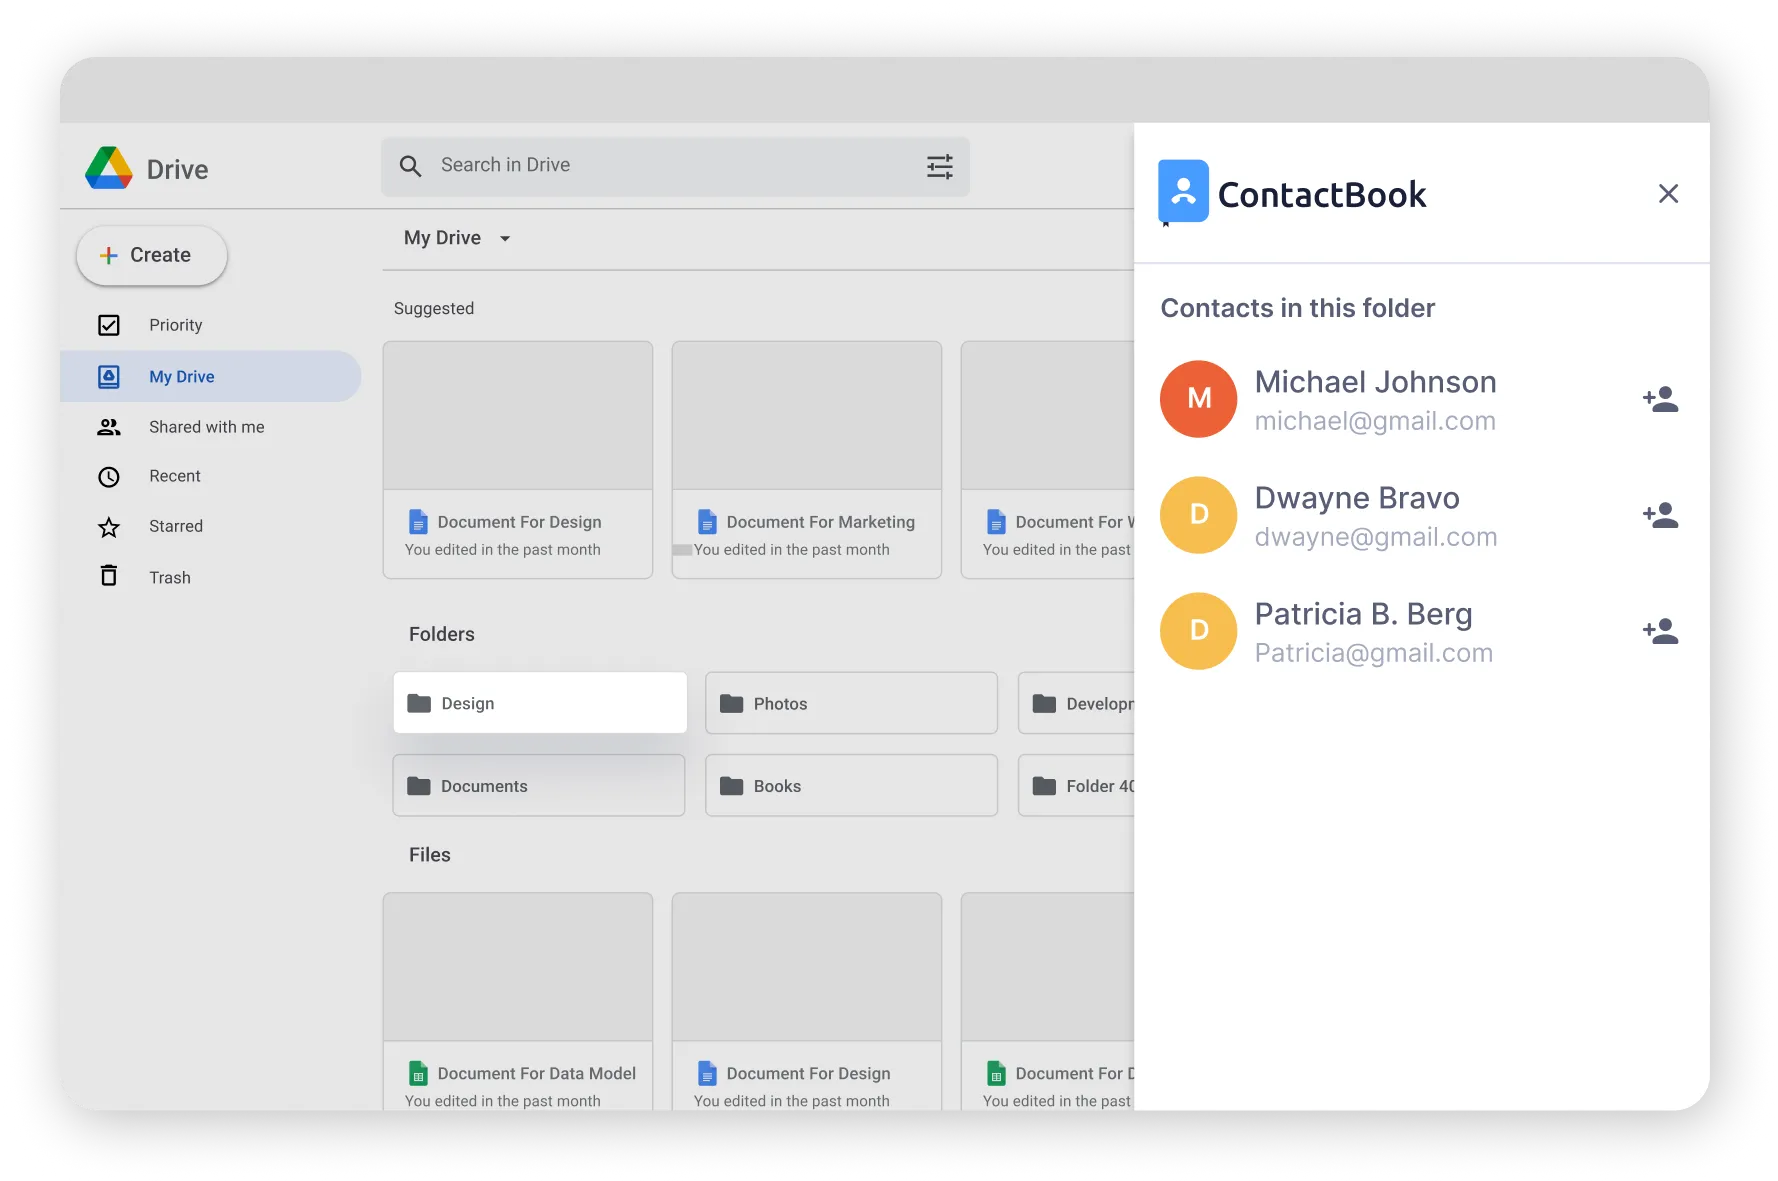This screenshot has width=1778, height=1181.
Task: Open the Photos folder
Action: [x=851, y=703]
